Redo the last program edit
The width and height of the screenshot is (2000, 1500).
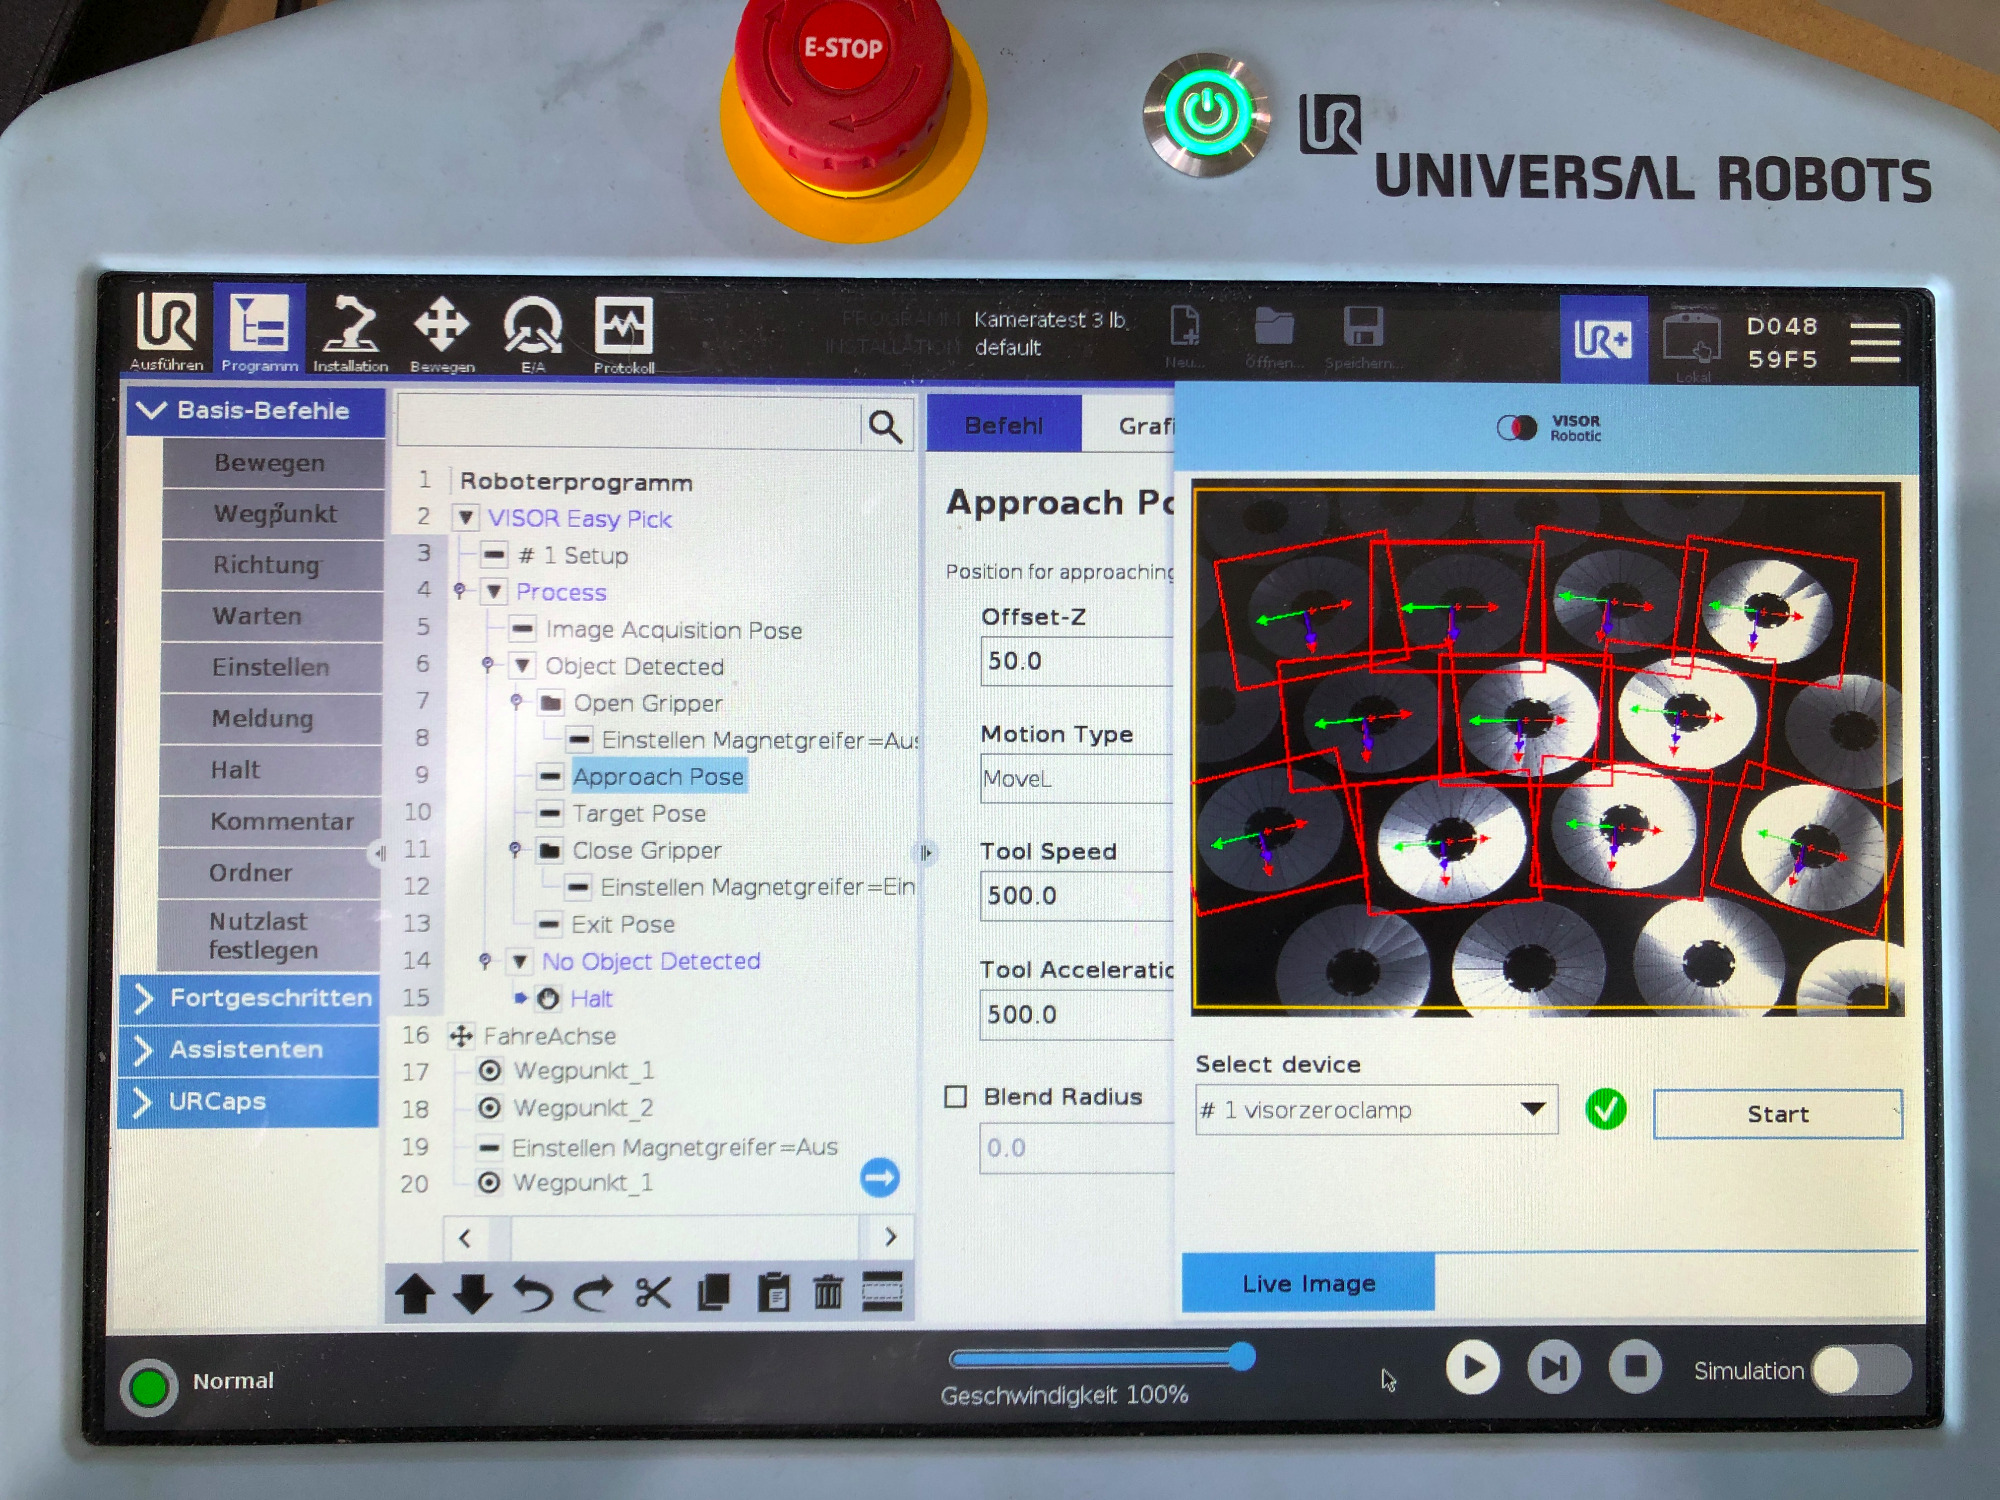593,1294
